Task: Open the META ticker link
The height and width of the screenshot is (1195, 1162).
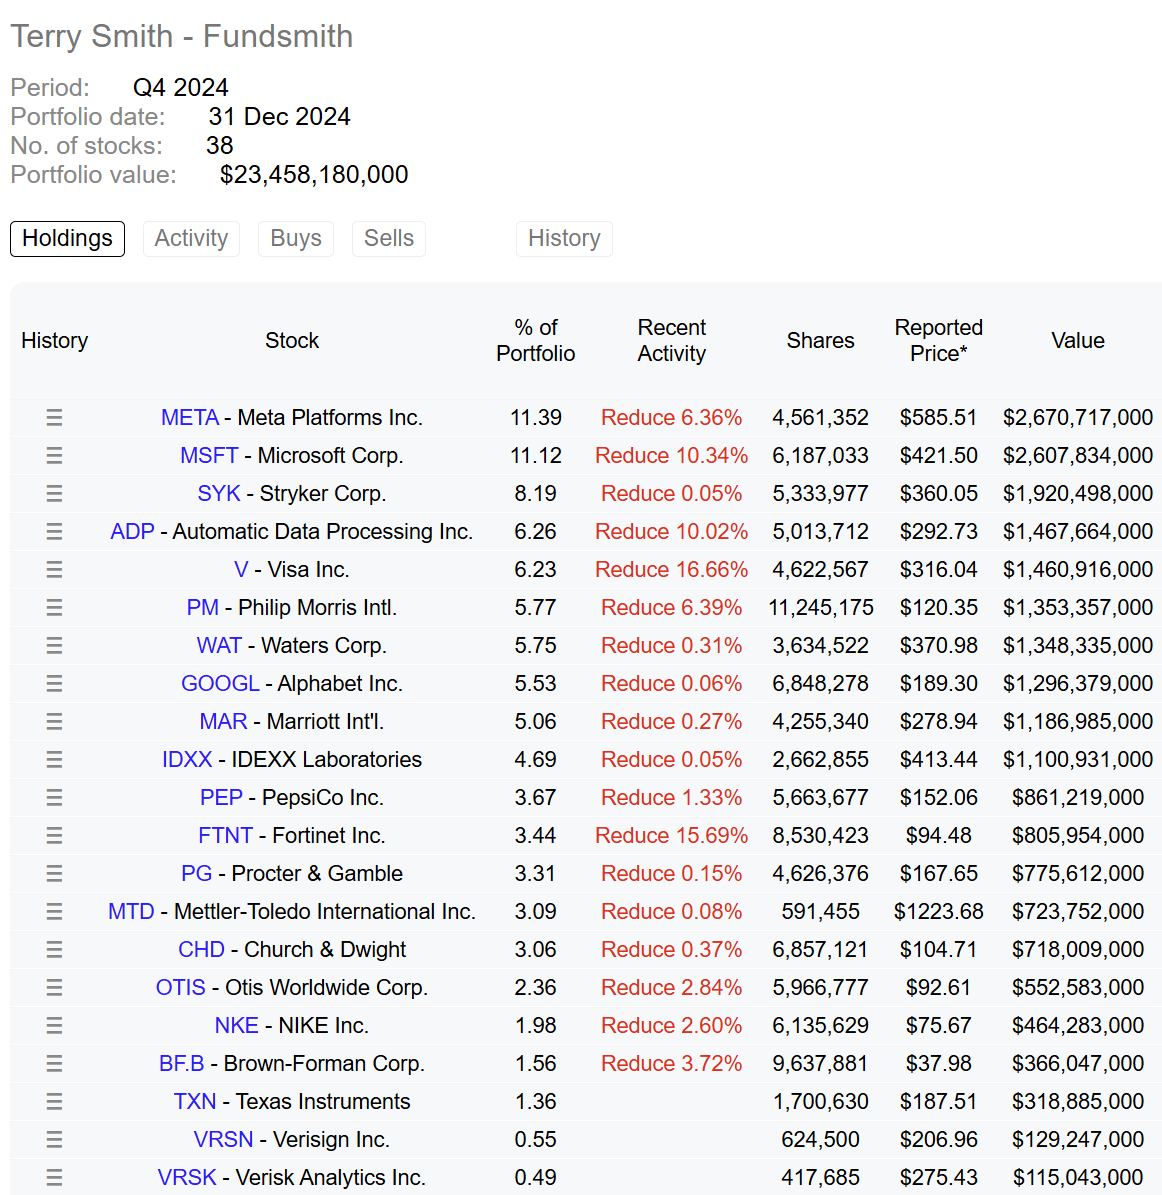Action: pos(190,418)
